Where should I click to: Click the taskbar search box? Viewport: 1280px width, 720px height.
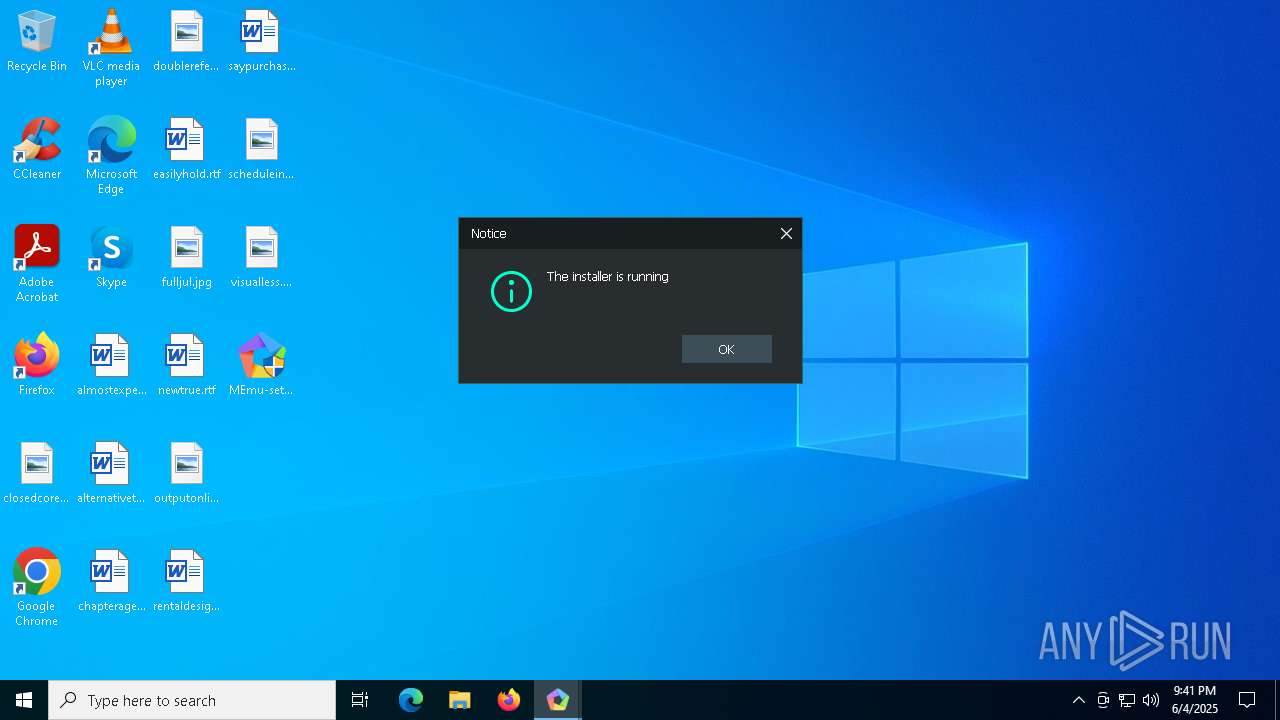click(x=192, y=700)
